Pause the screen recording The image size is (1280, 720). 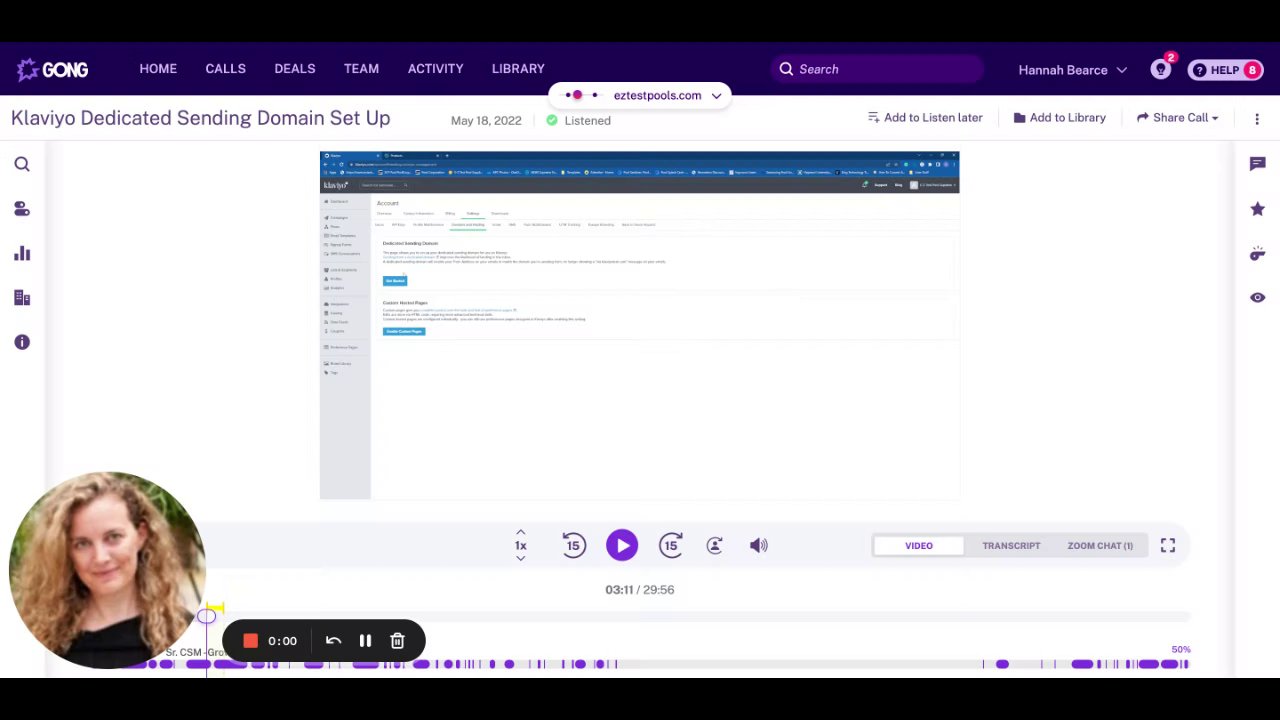point(365,641)
